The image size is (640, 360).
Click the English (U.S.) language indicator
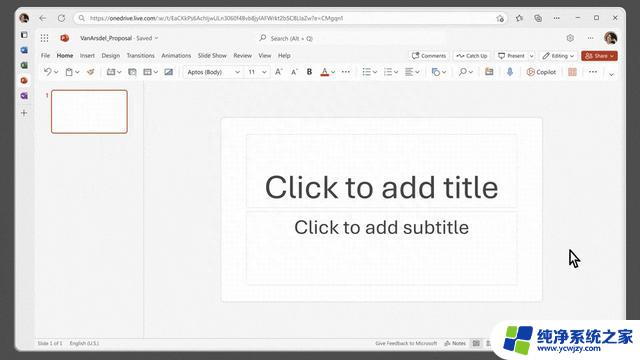tap(84, 343)
